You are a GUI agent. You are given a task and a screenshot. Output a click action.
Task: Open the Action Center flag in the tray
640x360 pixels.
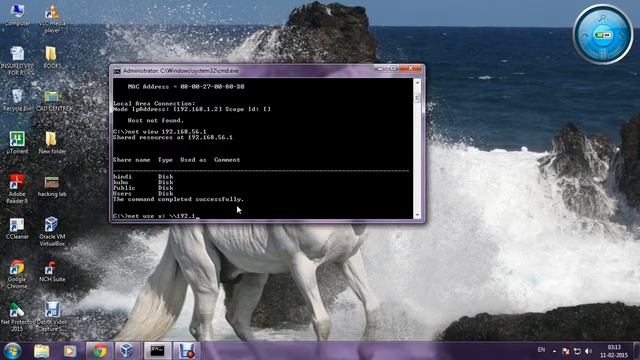(565, 351)
